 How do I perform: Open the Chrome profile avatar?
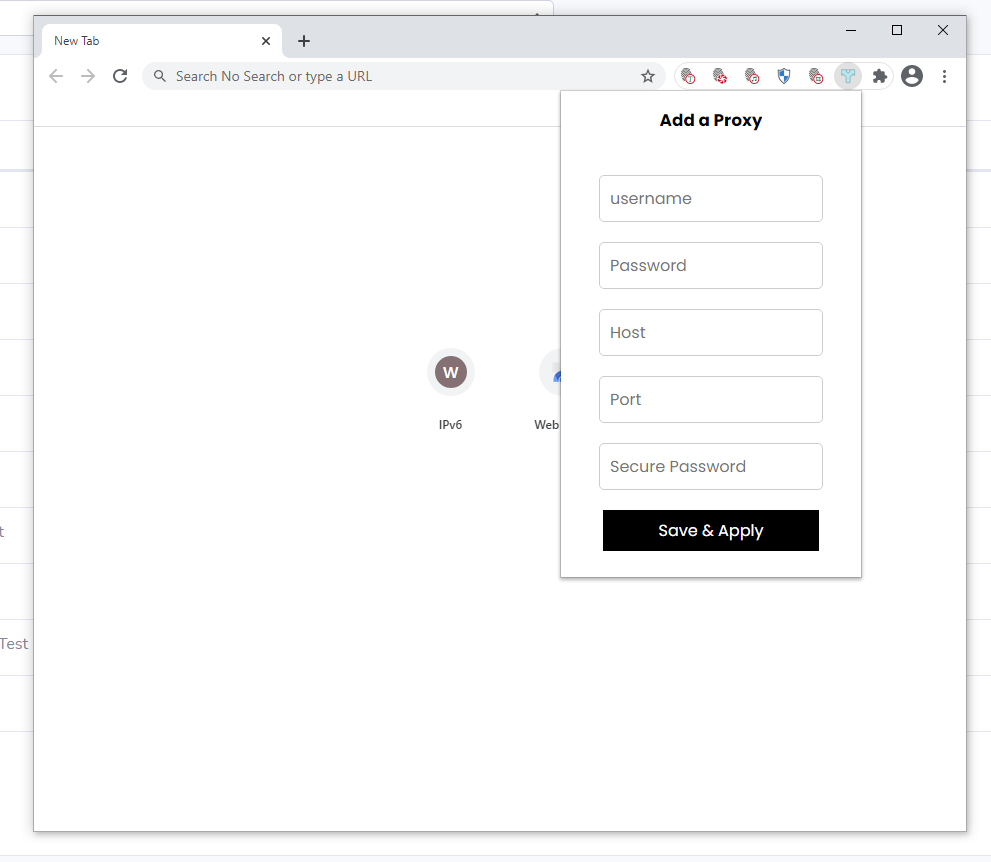coord(911,76)
